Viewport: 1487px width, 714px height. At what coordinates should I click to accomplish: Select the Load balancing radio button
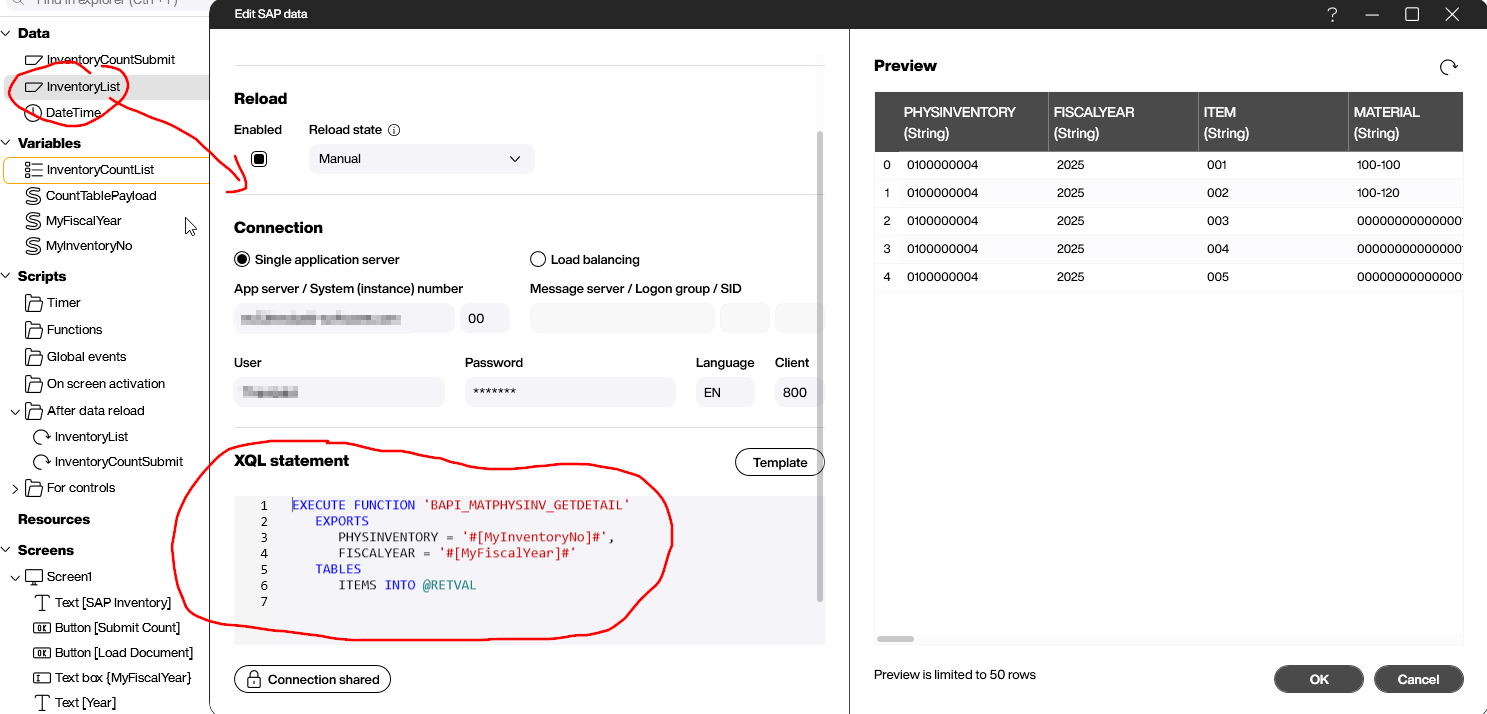[x=538, y=260]
